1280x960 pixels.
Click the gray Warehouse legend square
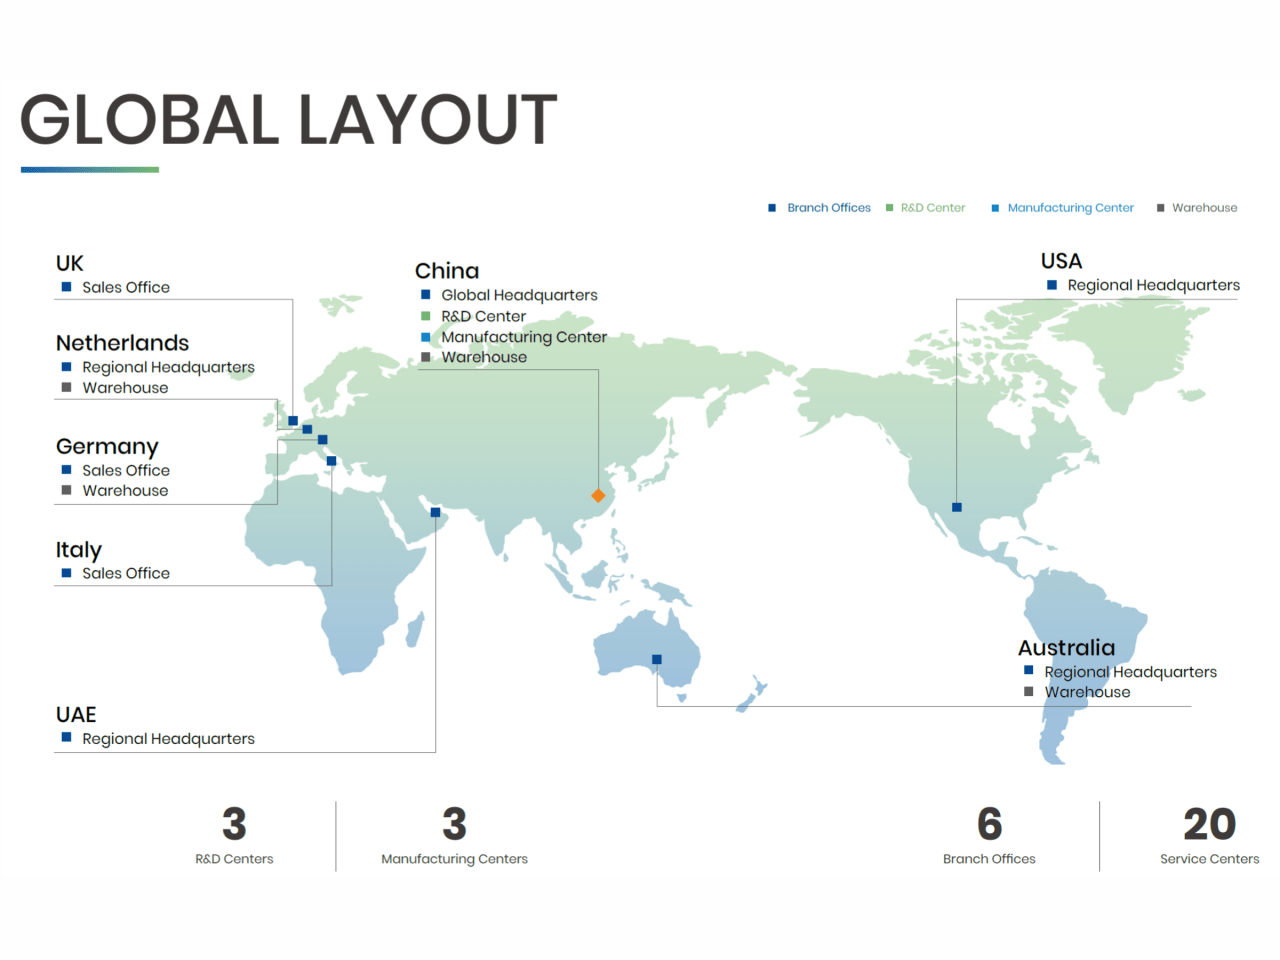pos(1160,208)
